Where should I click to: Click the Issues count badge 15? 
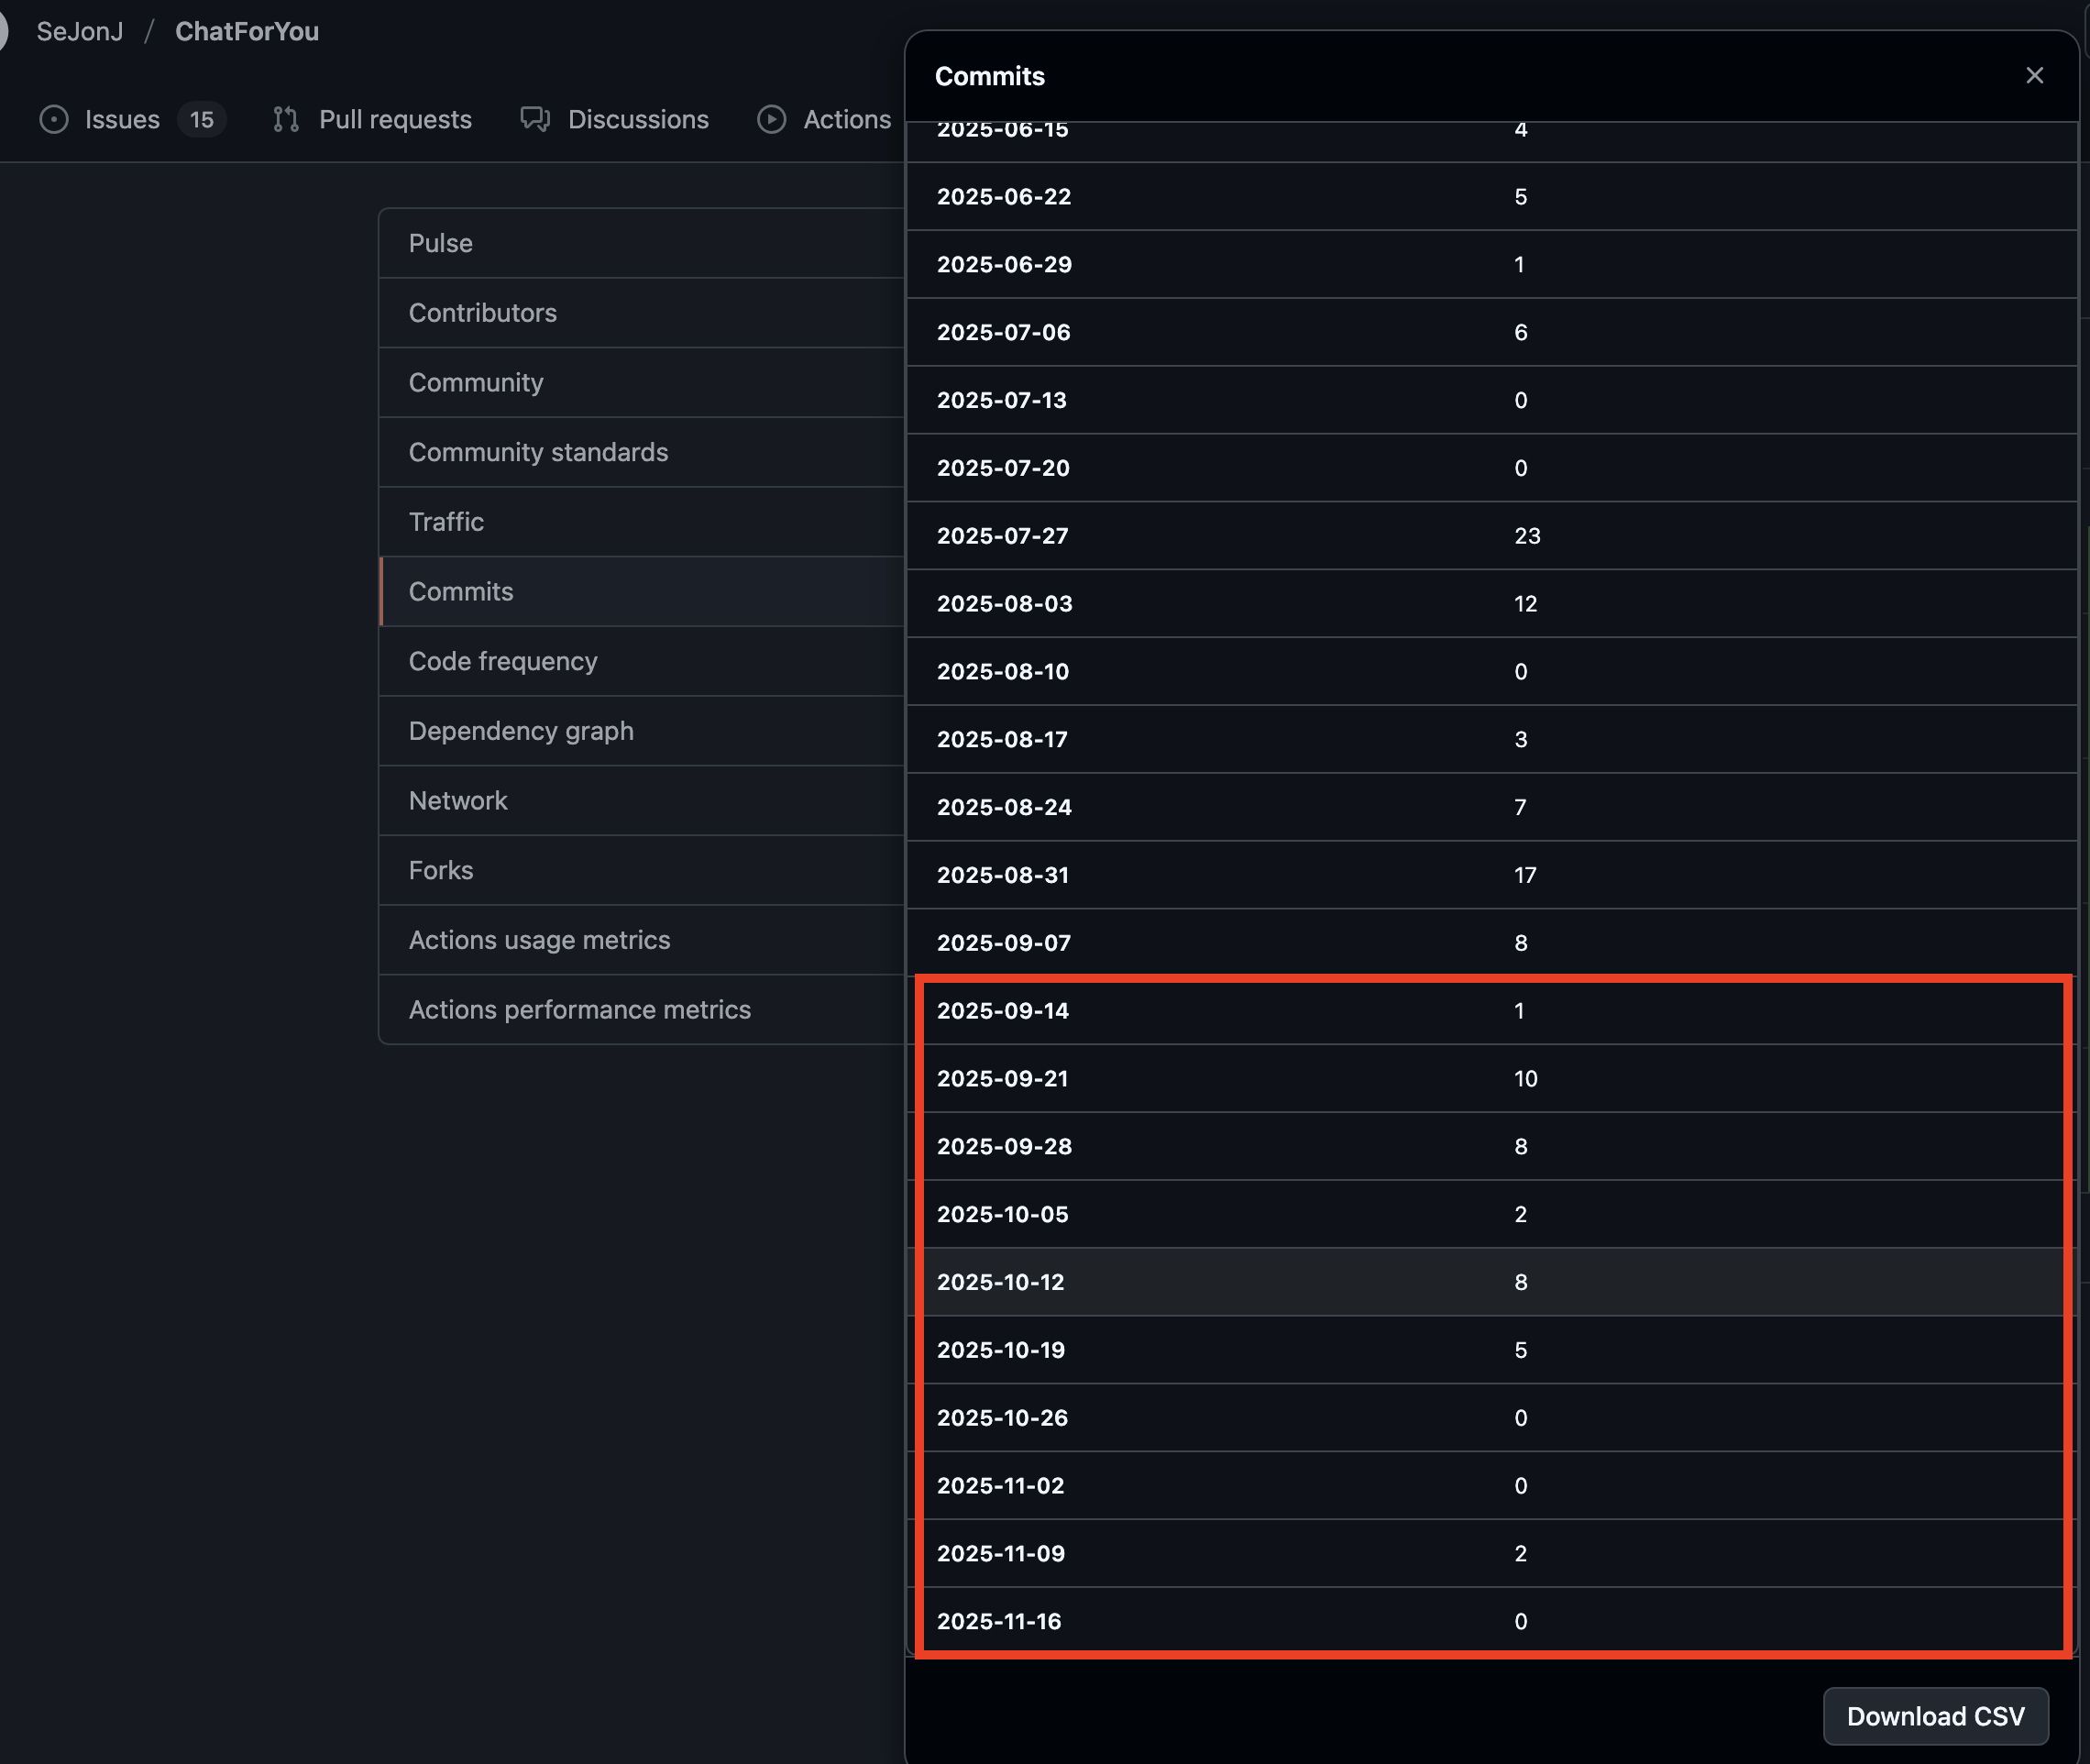(201, 120)
